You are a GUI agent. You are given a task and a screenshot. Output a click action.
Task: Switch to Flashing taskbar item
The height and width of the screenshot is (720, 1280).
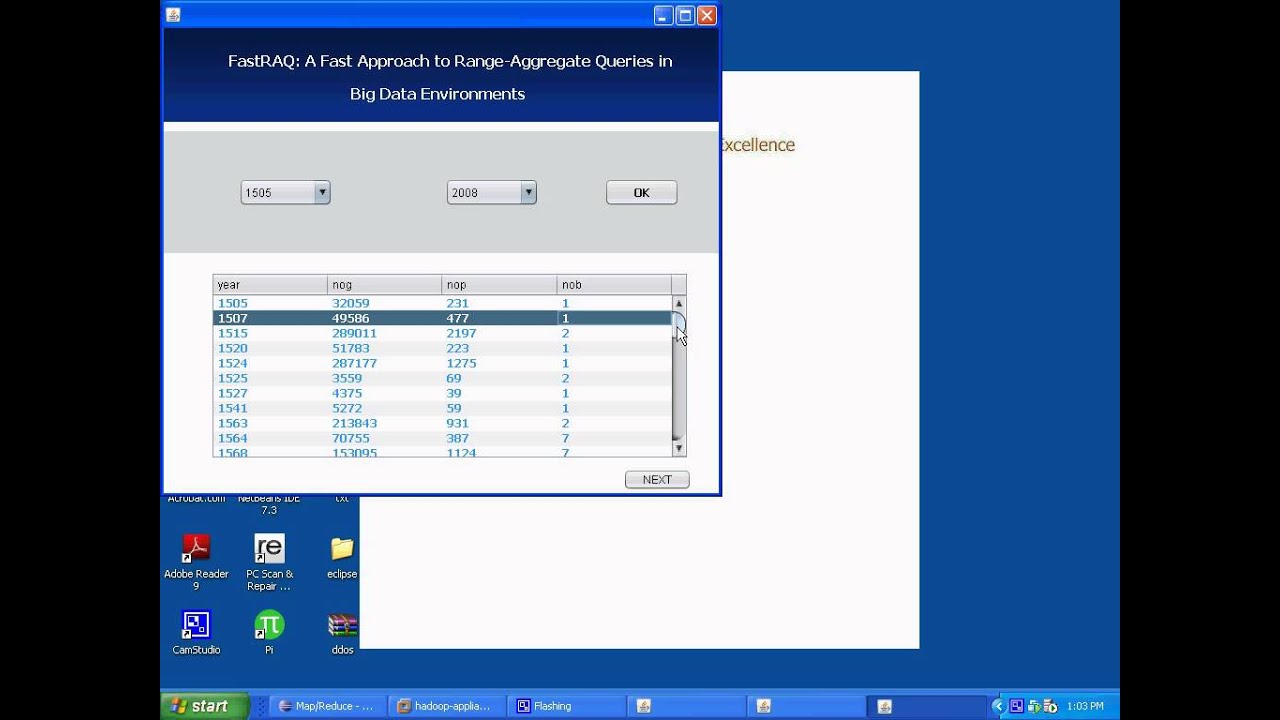click(565, 706)
